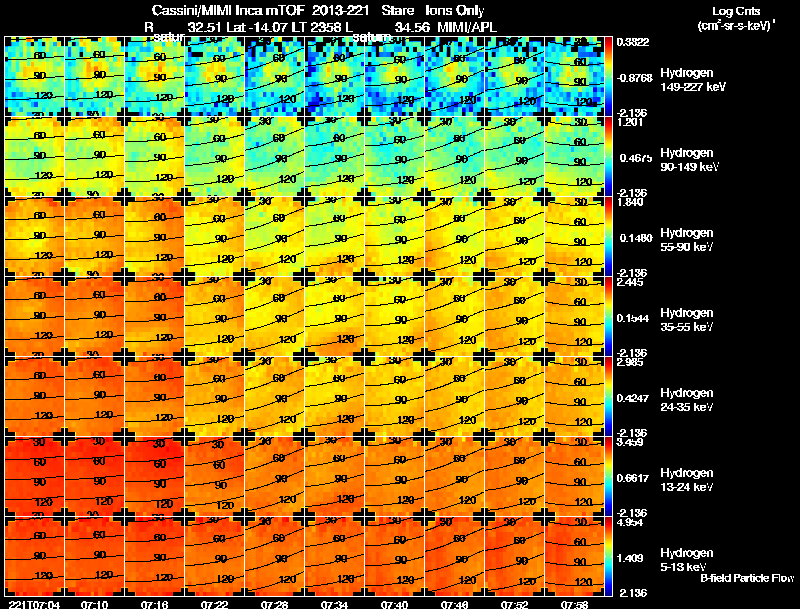Screen dimensions: 800x609
Task: Select the 13-24 keV color scale bar
Action: pos(608,476)
